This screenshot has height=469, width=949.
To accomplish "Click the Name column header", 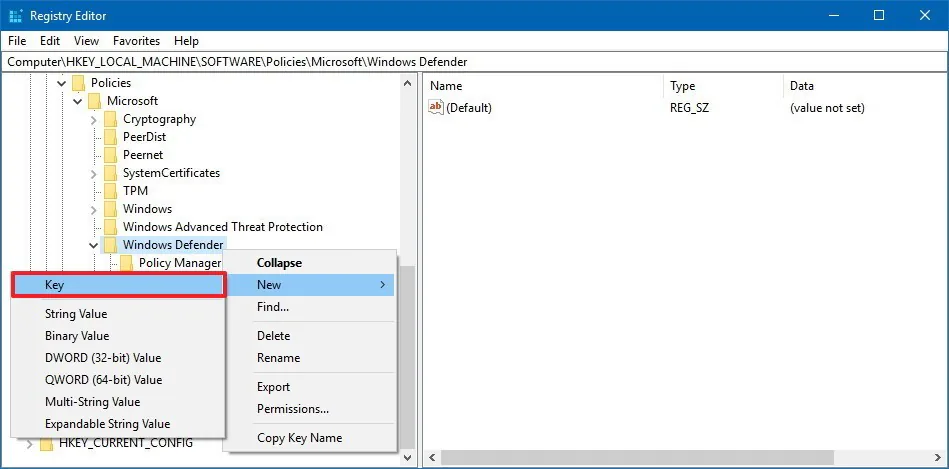I will tap(543, 86).
